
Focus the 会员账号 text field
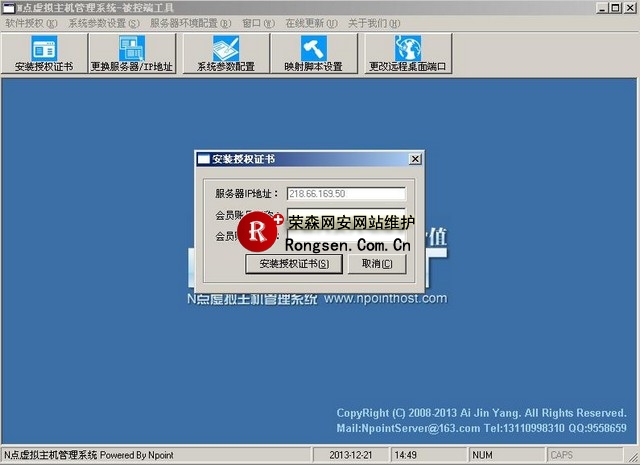coord(346,215)
